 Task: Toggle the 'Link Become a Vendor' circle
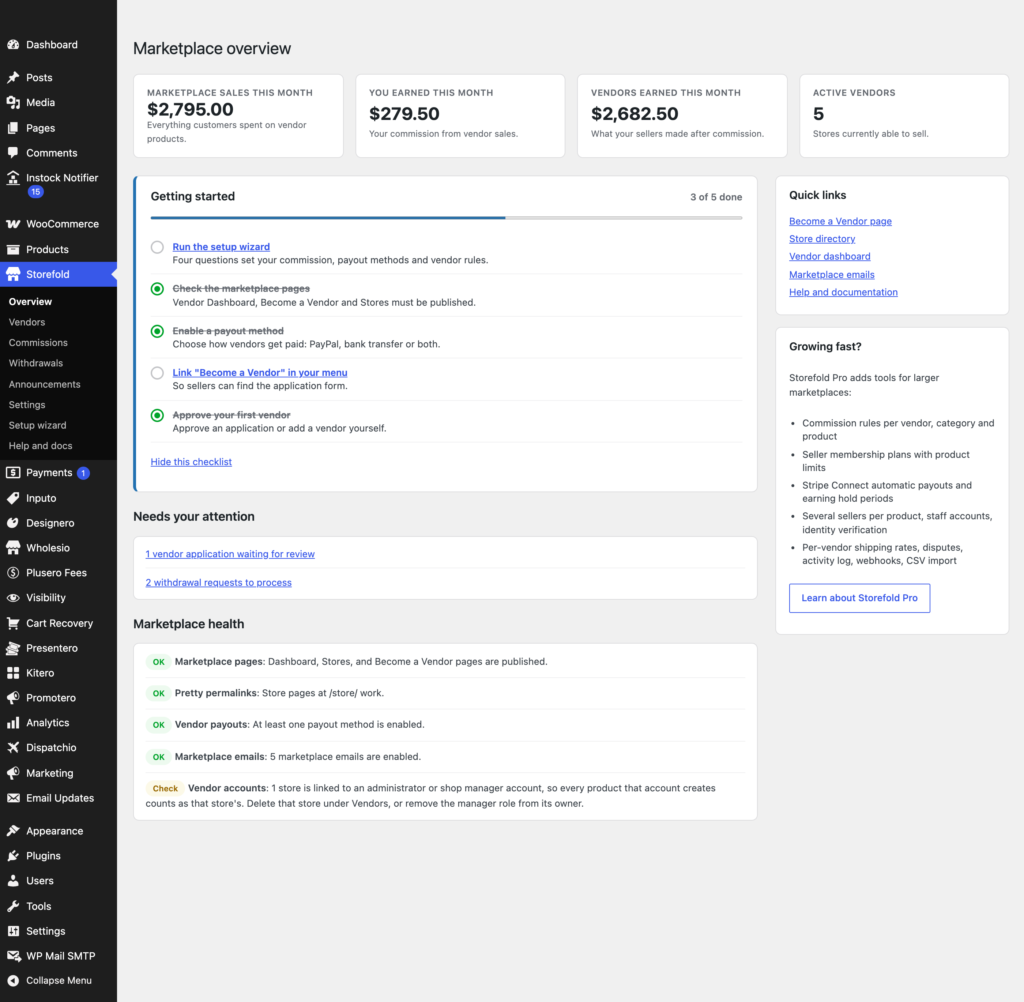(x=157, y=373)
